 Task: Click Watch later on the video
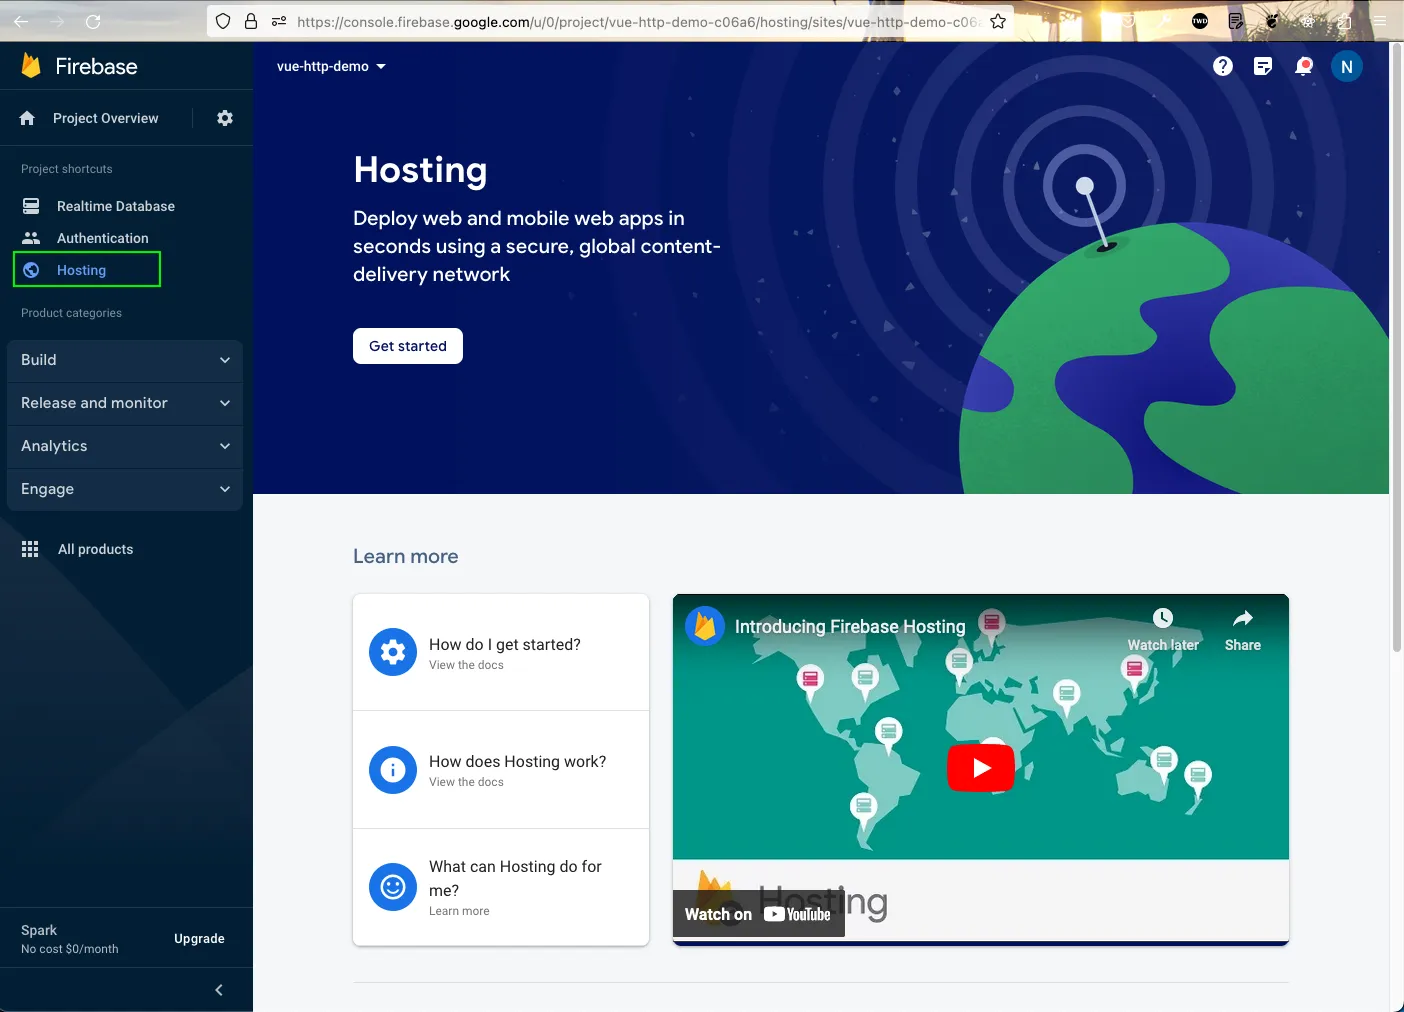point(1163,630)
